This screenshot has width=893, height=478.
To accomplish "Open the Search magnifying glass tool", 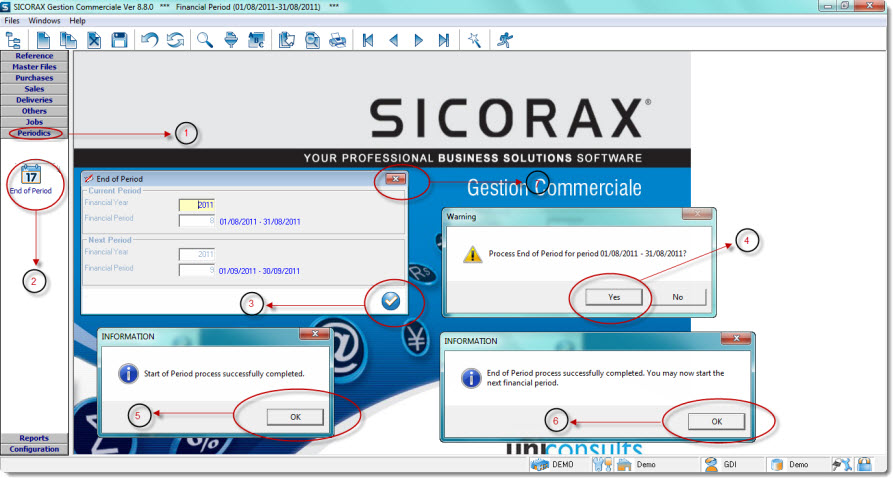I will tap(204, 40).
